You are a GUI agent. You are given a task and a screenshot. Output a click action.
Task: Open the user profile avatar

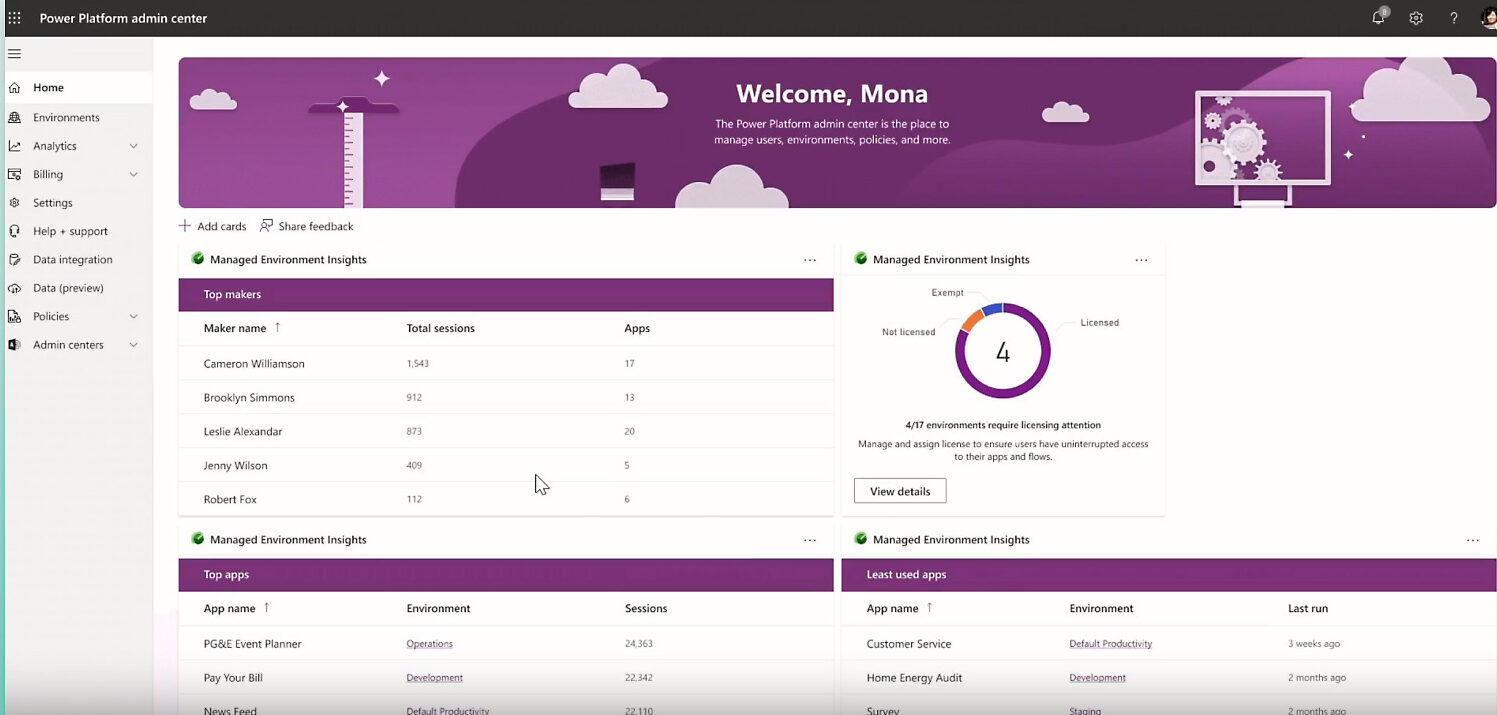1488,18
